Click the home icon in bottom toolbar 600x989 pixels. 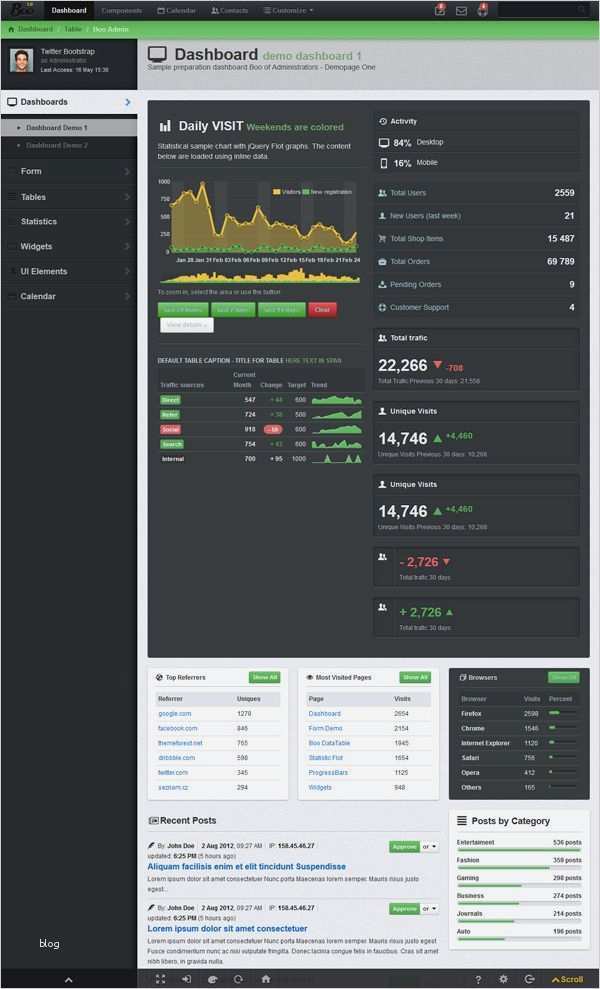pyautogui.click(x=266, y=979)
